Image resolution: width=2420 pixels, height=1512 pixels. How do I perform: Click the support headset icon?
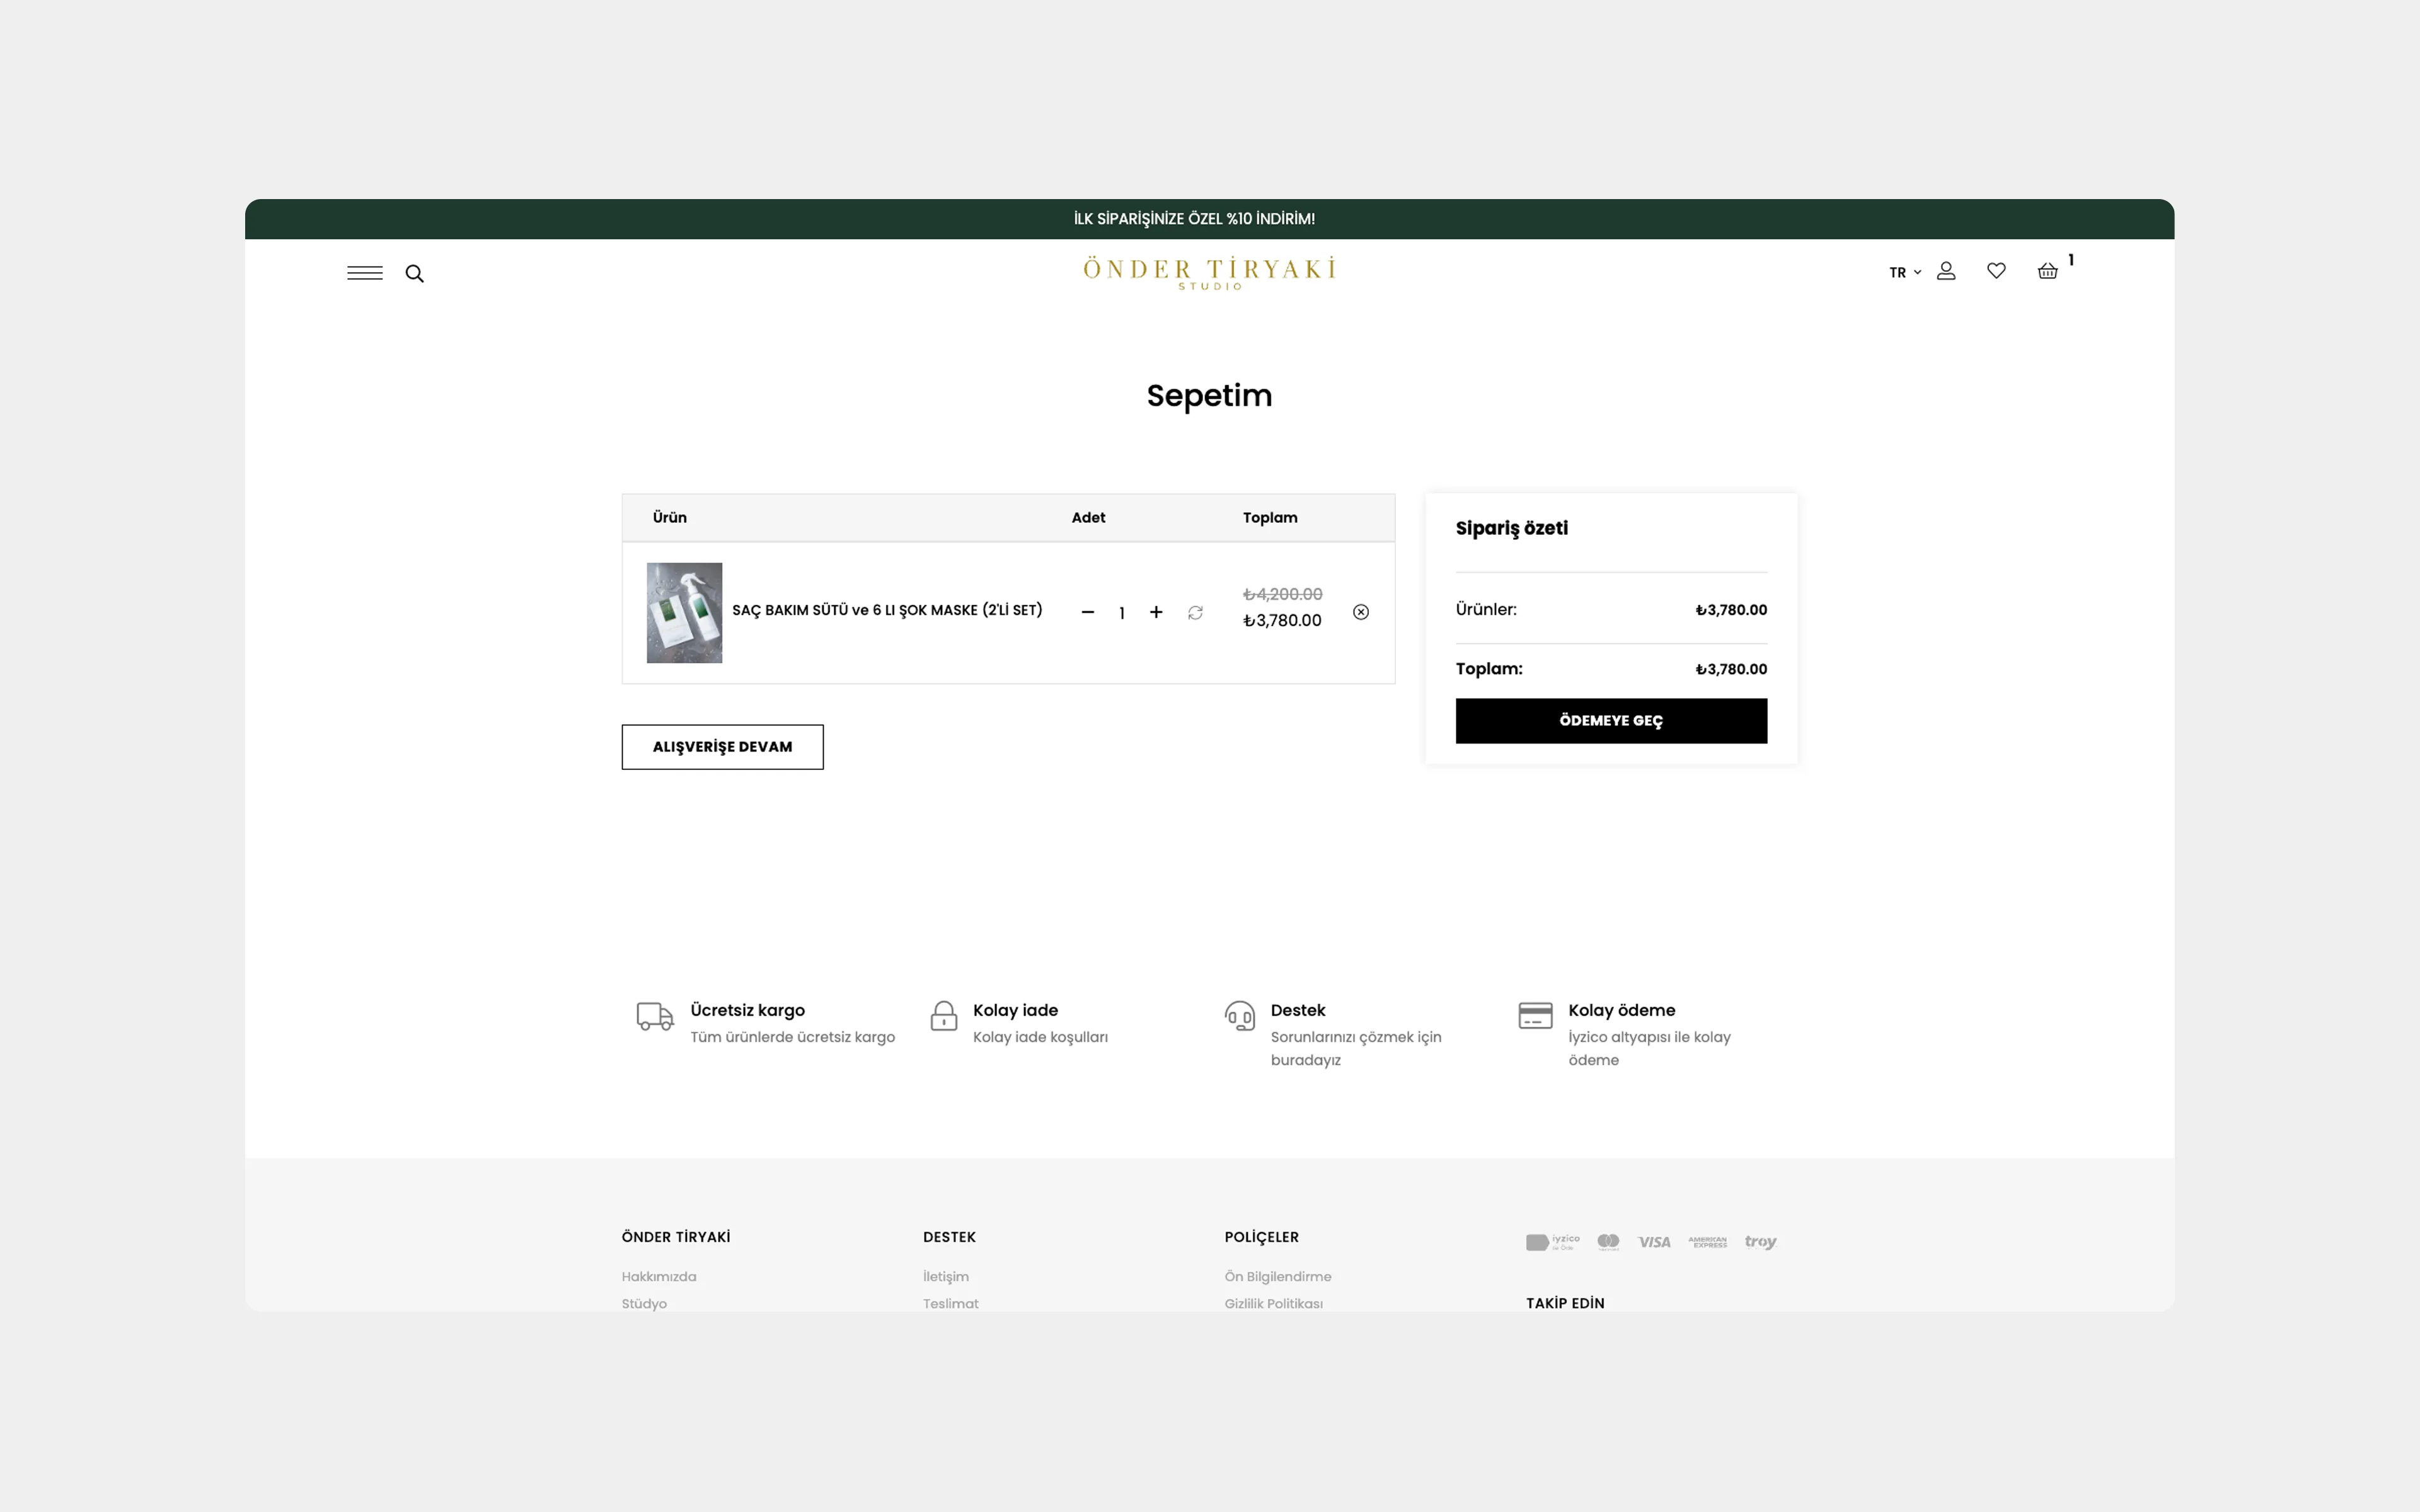click(1240, 1016)
